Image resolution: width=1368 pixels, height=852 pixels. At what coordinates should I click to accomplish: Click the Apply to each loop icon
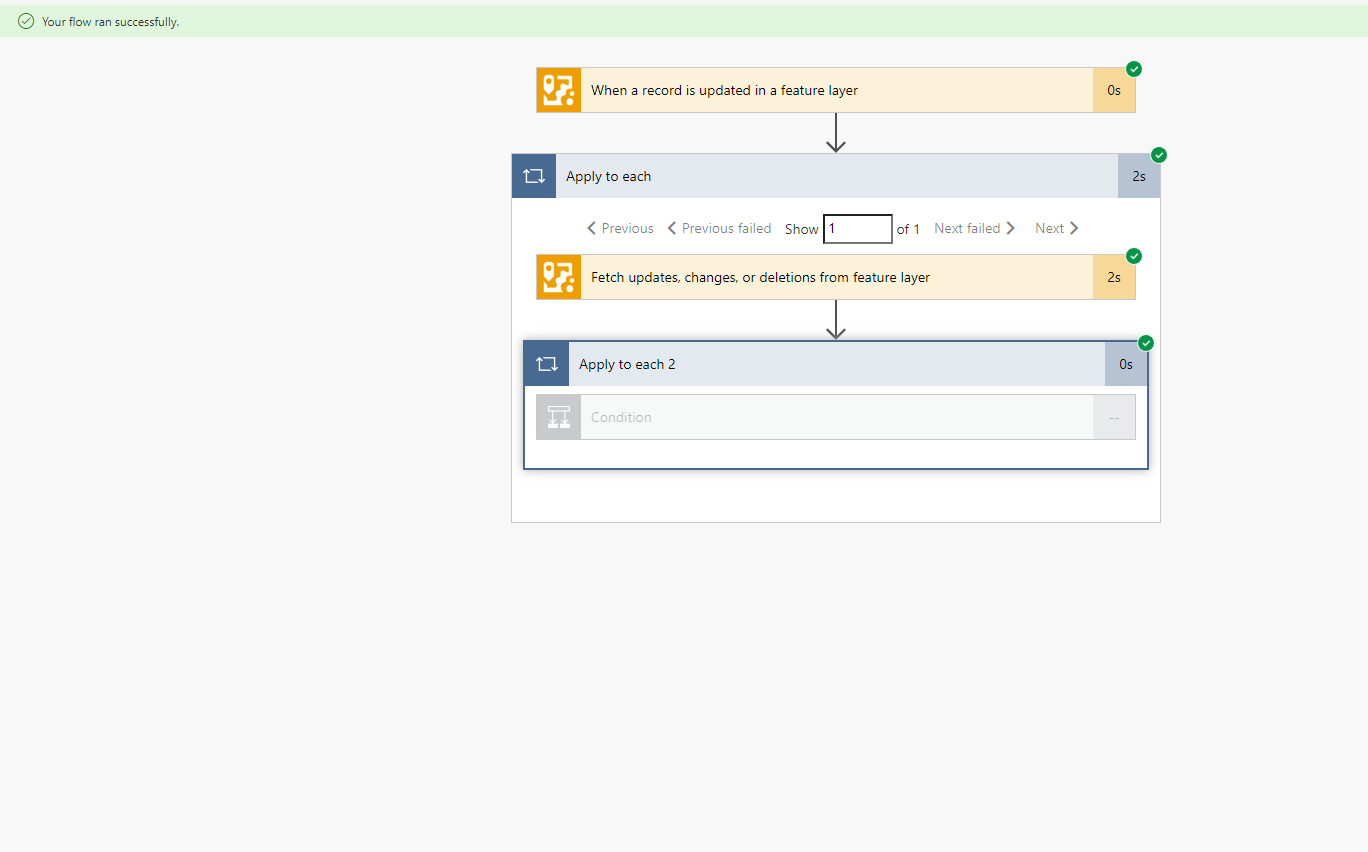pyautogui.click(x=533, y=175)
